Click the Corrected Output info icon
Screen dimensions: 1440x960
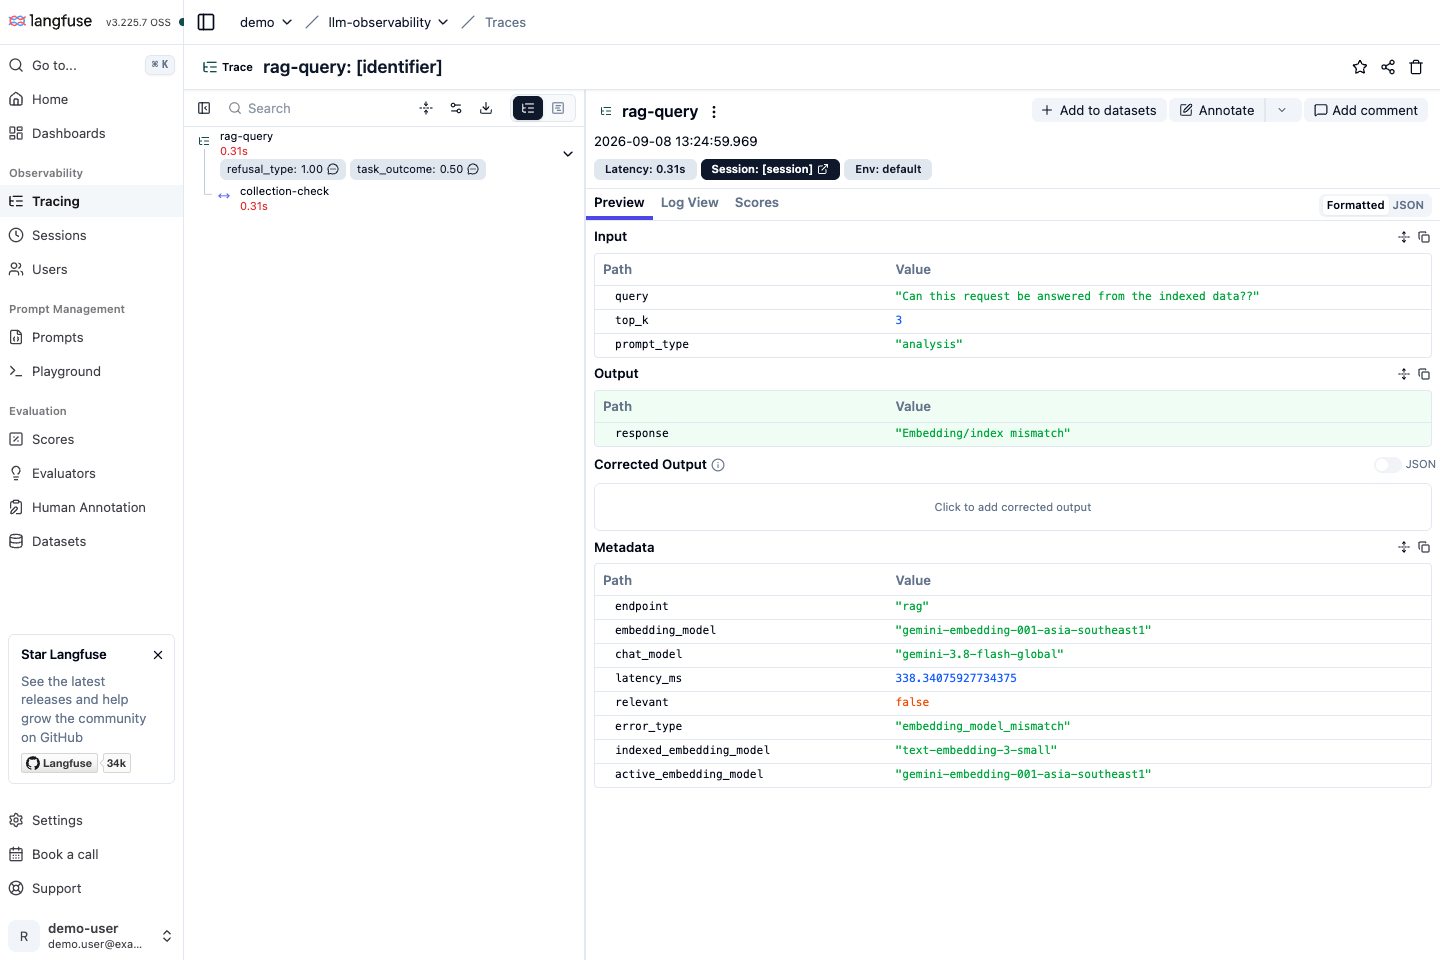pyautogui.click(x=718, y=465)
